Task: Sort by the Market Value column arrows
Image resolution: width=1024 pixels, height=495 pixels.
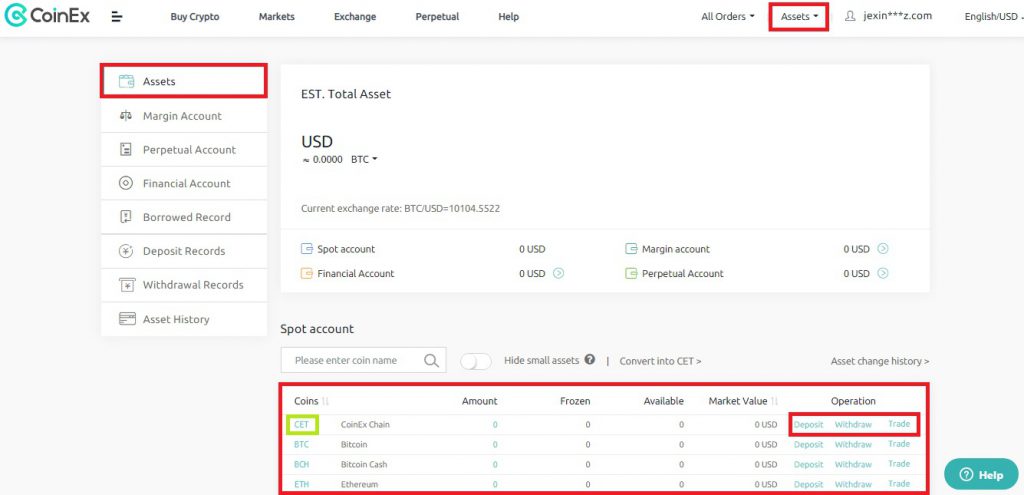Action: click(775, 401)
